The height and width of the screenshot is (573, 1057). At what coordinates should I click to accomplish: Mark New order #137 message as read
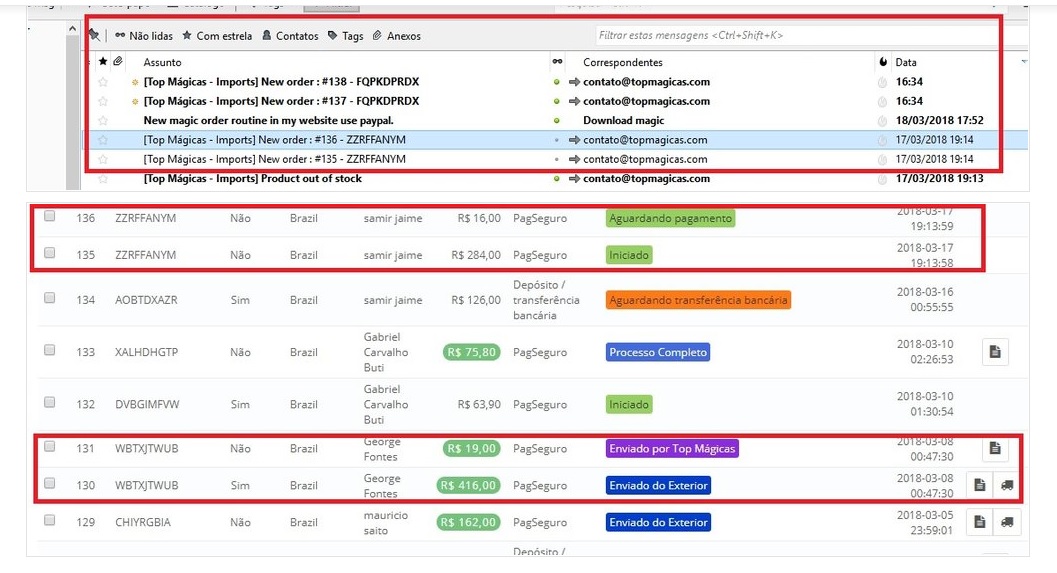pyautogui.click(x=556, y=102)
